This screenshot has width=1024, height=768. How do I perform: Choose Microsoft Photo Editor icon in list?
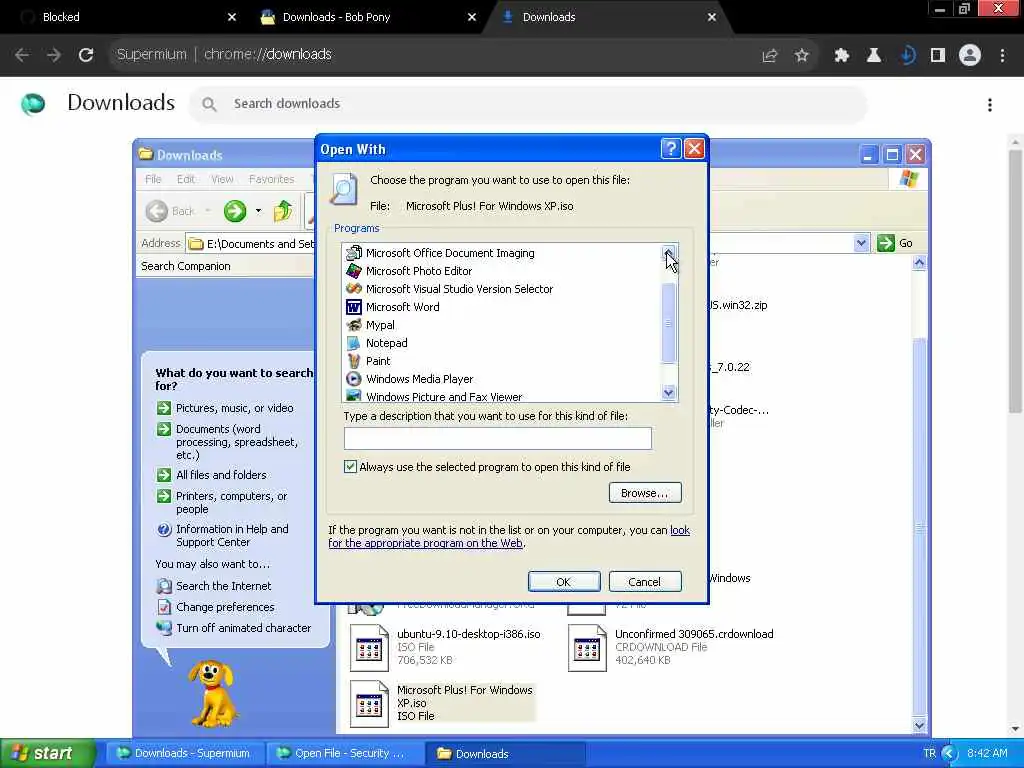[x=353, y=270]
